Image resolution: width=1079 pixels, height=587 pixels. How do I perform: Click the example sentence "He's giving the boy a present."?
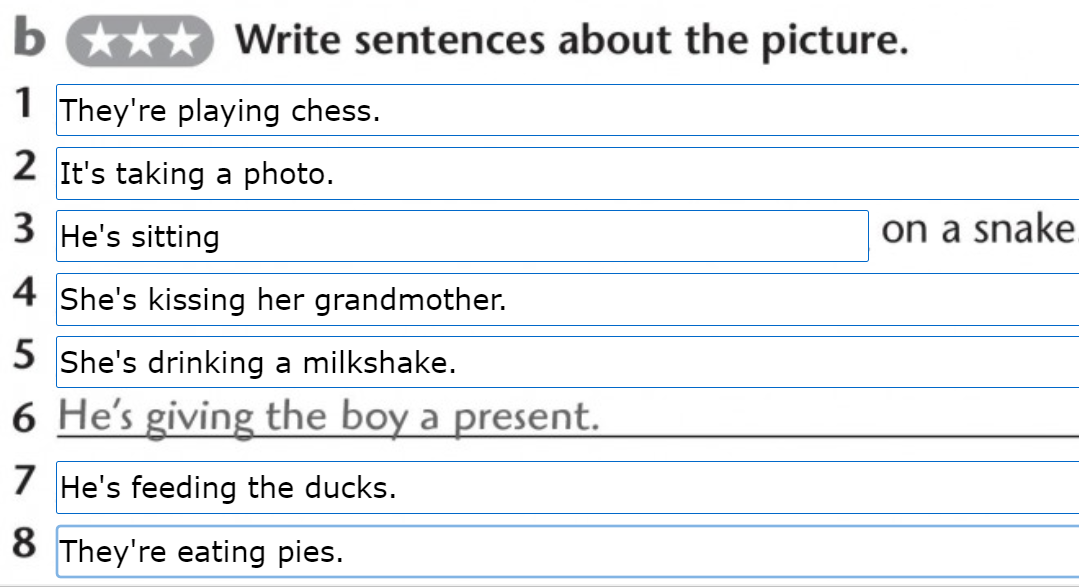pyautogui.click(x=329, y=417)
